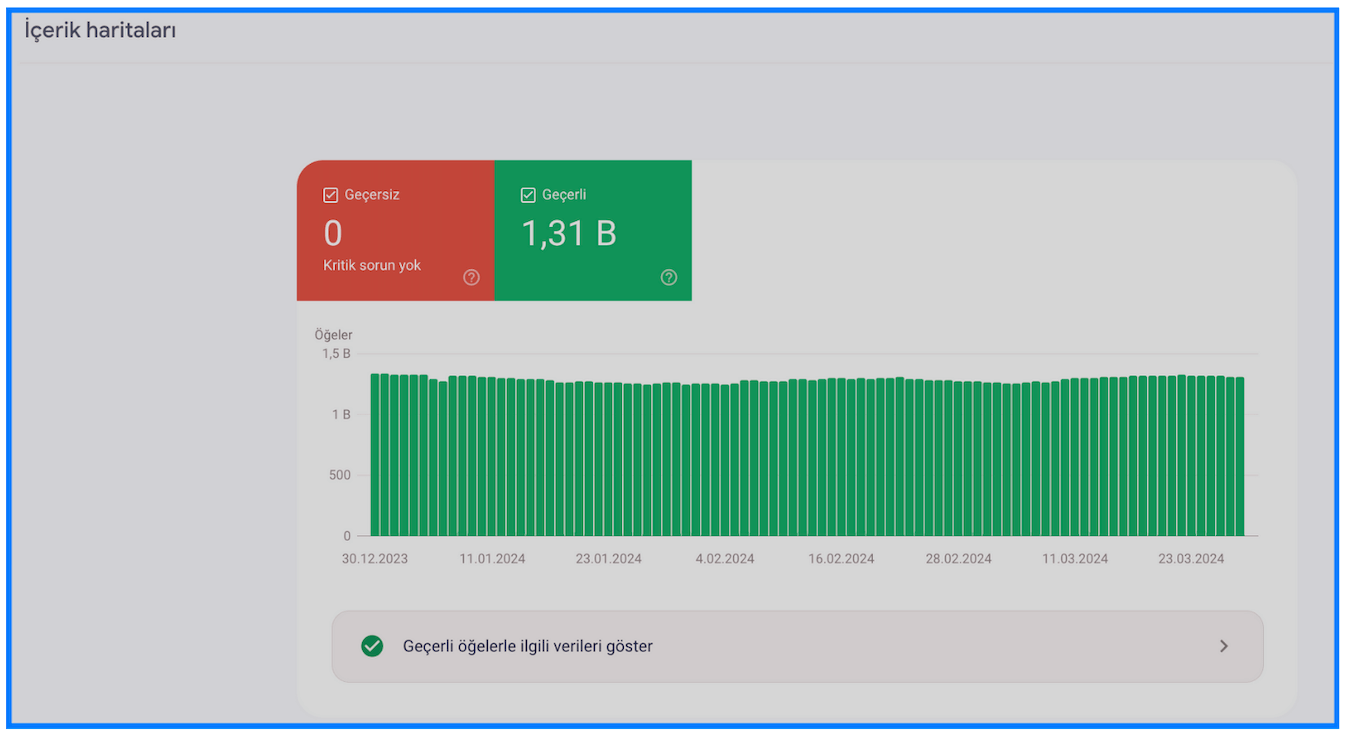Click the 1,5 B y-axis label

pyautogui.click(x=336, y=354)
